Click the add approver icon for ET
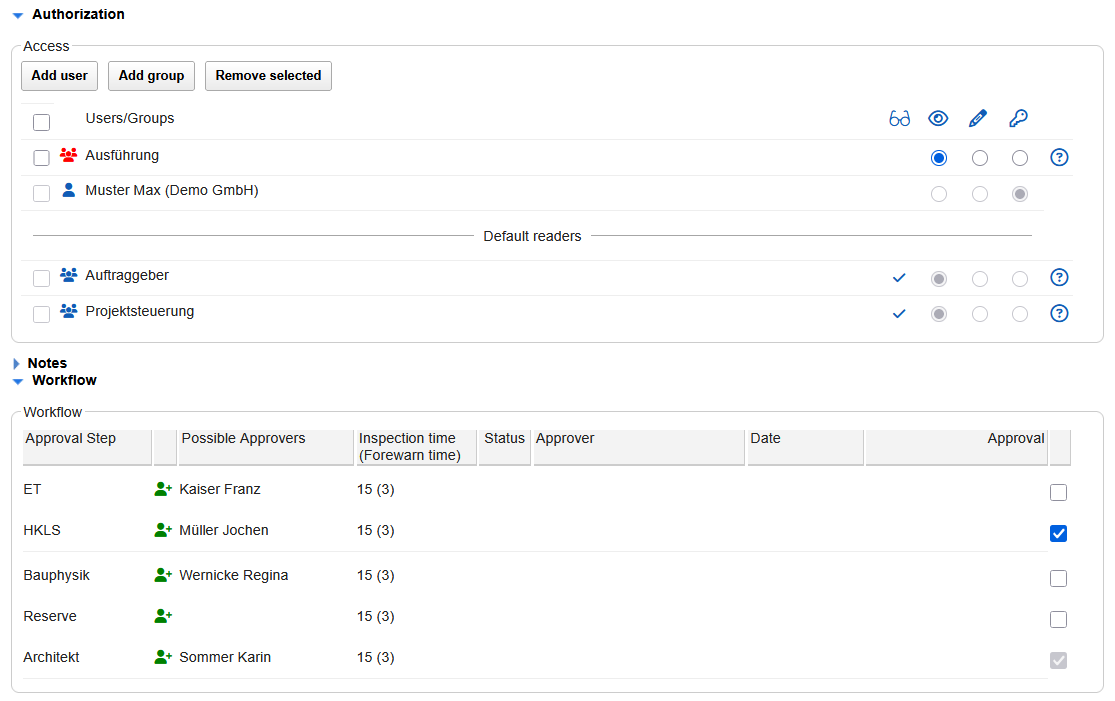This screenshot has width=1115, height=701. coord(163,489)
